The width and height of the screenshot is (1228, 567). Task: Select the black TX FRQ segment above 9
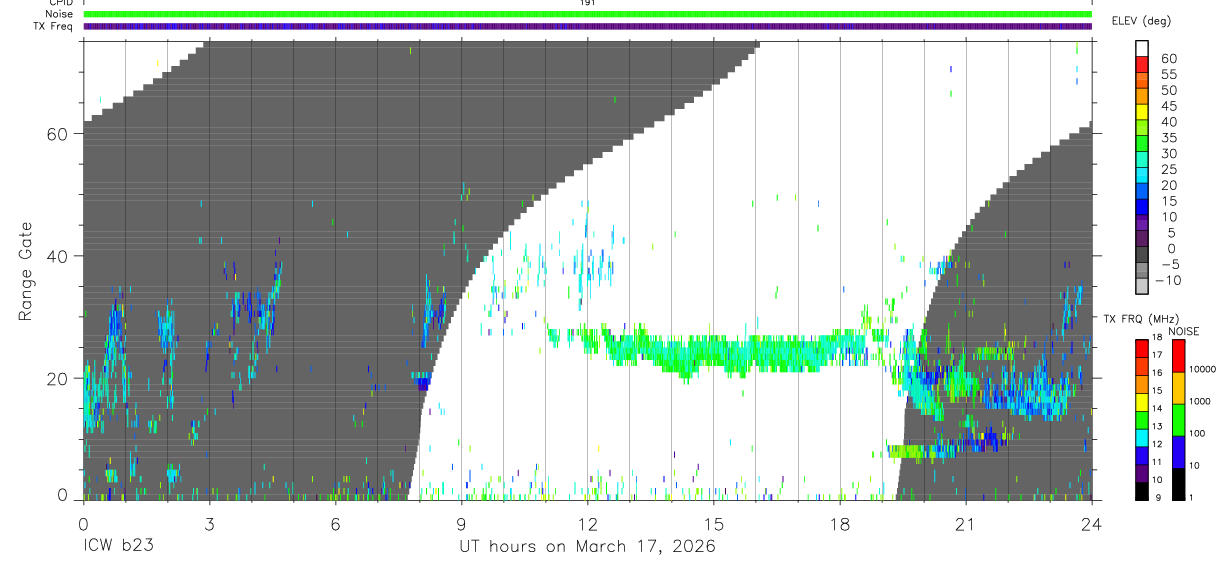[x=1142, y=491]
